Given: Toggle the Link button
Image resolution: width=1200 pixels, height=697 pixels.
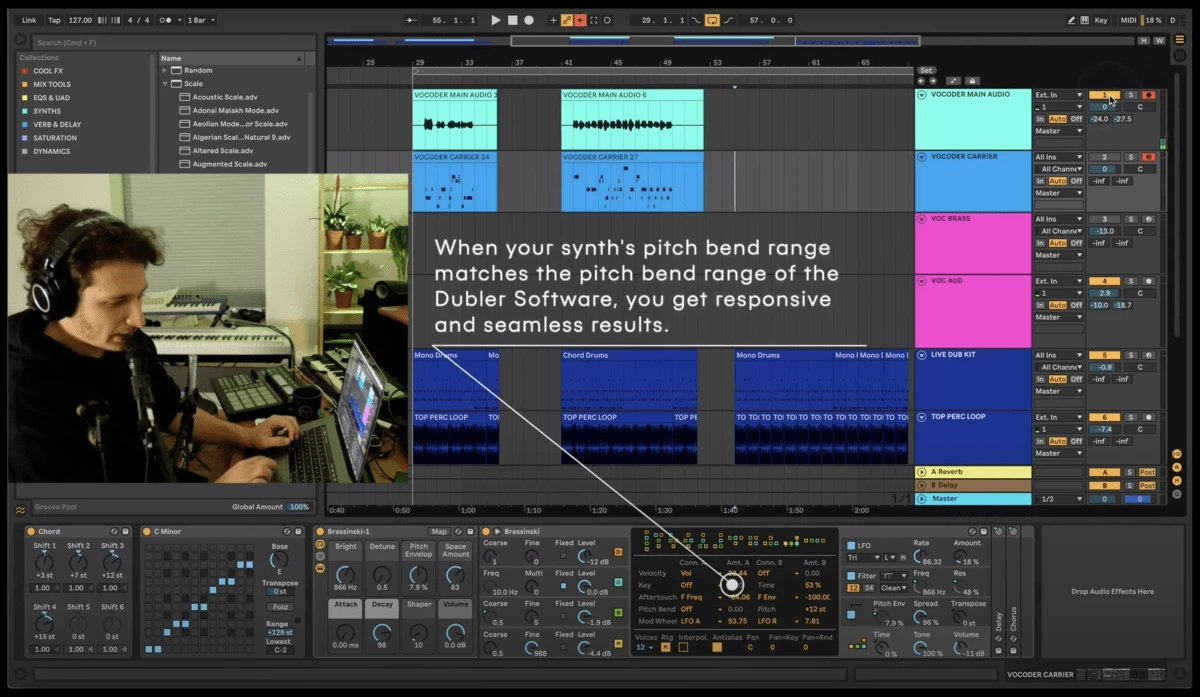Looking at the screenshot, I should click(x=29, y=20).
